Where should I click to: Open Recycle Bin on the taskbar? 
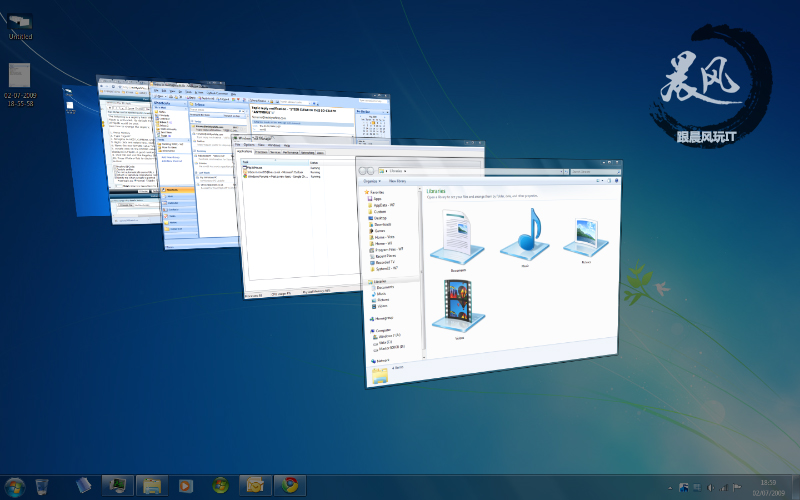click(42, 486)
